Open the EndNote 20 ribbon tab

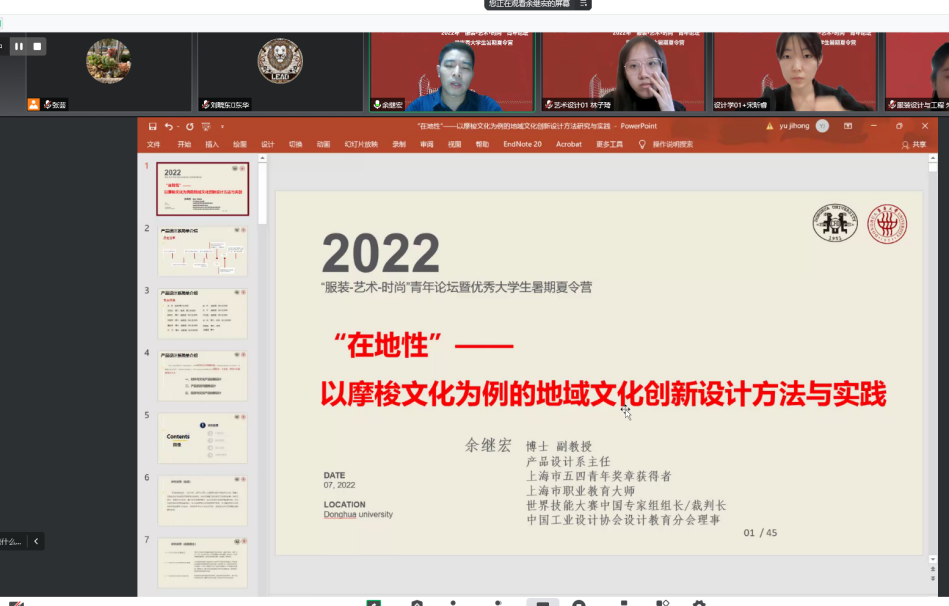[x=522, y=144]
